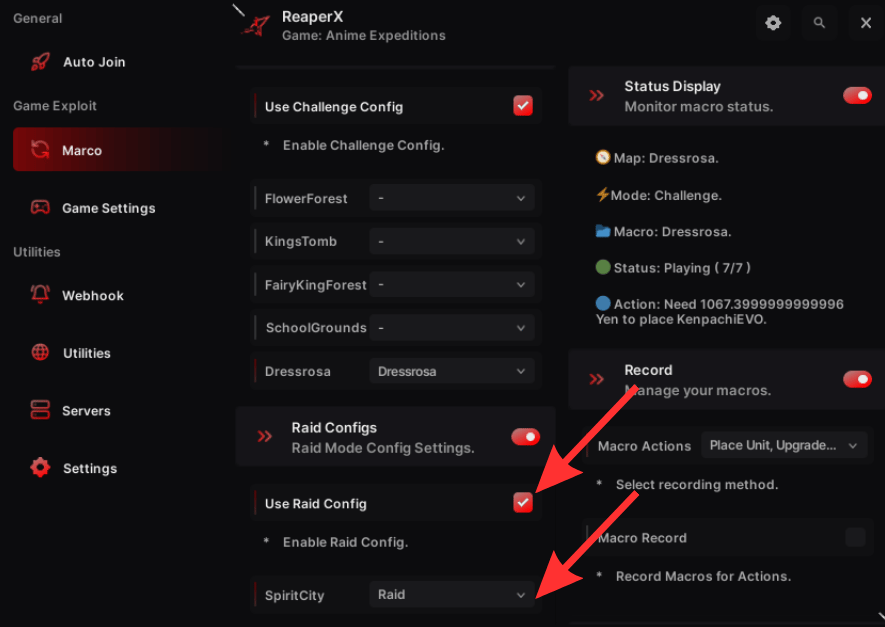Image resolution: width=885 pixels, height=627 pixels.
Task: Open the FlowerForest config dropdown
Action: 452,198
